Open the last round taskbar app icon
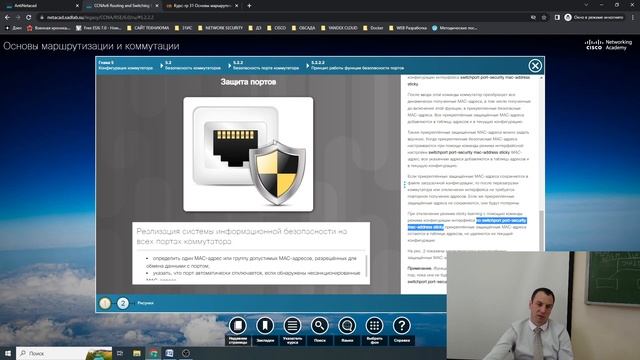The width and height of the screenshot is (640, 360). pyautogui.click(x=186, y=353)
